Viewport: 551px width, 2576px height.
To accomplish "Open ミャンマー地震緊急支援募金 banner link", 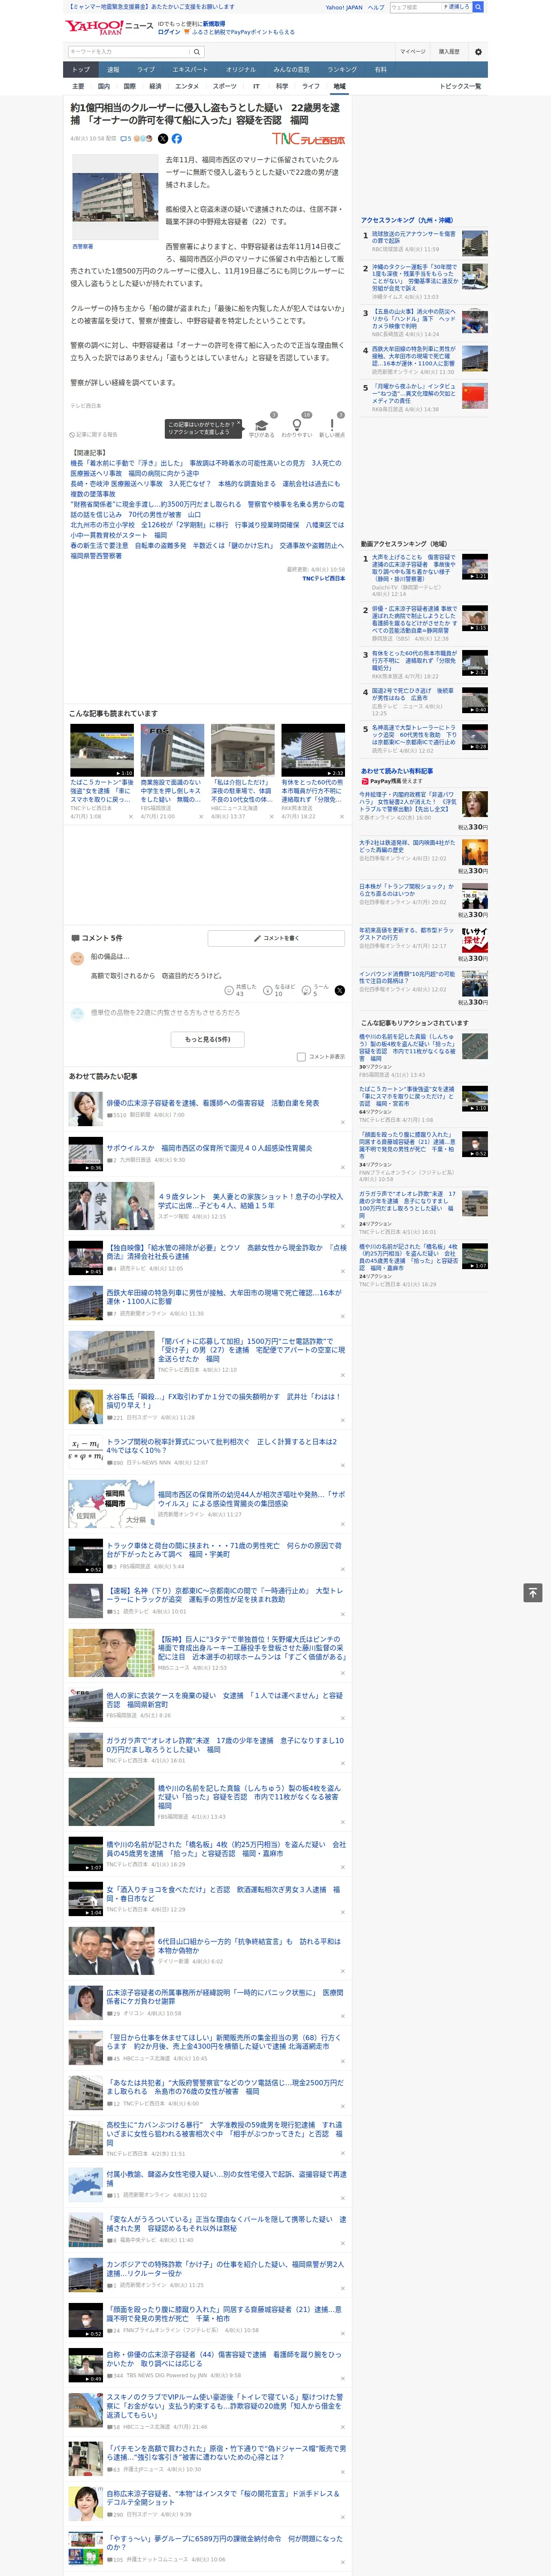I will tap(150, 7).
